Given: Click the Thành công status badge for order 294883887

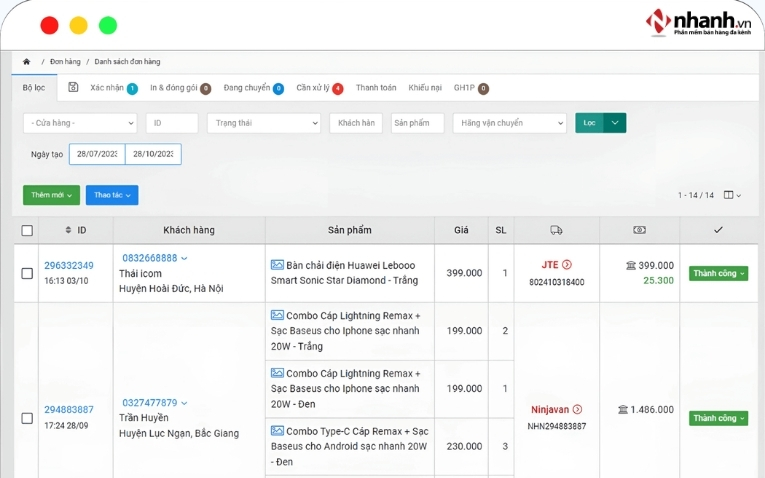Looking at the screenshot, I should 718,418.
